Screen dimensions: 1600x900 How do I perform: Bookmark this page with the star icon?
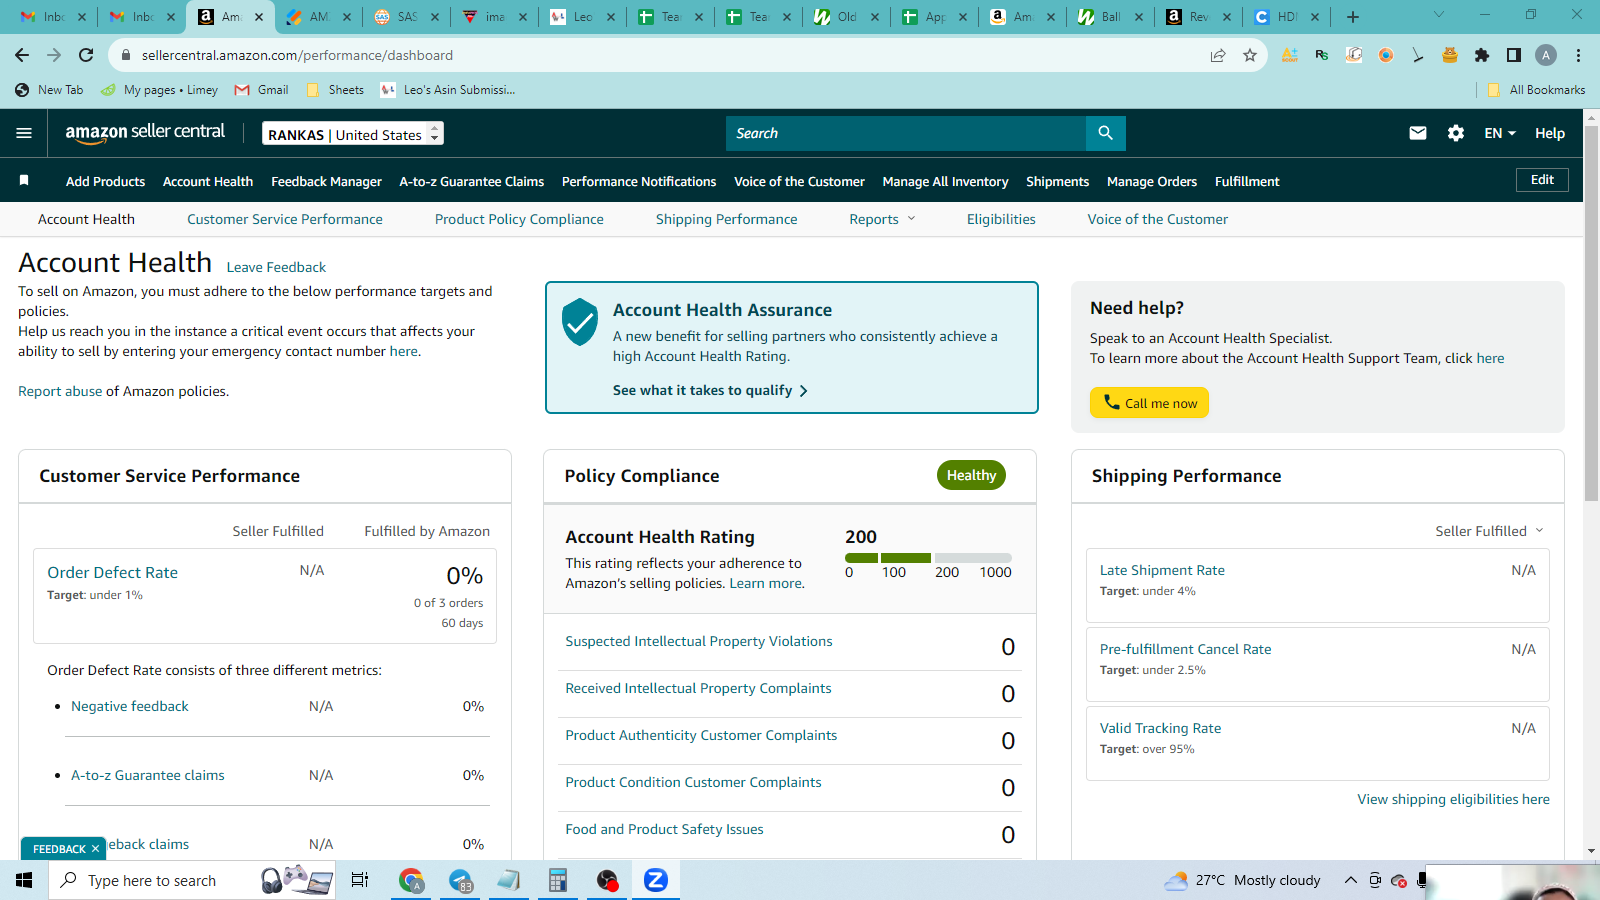pyautogui.click(x=1250, y=55)
